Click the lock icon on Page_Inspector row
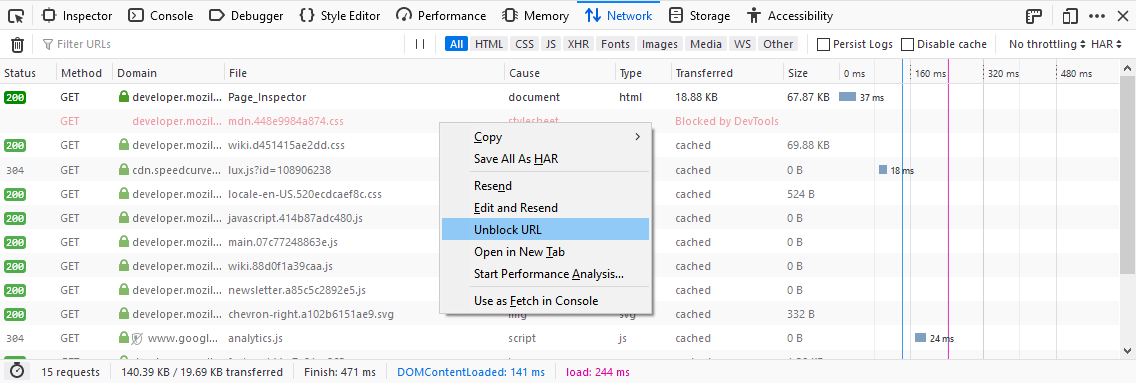The image size is (1136, 383). coord(123,96)
